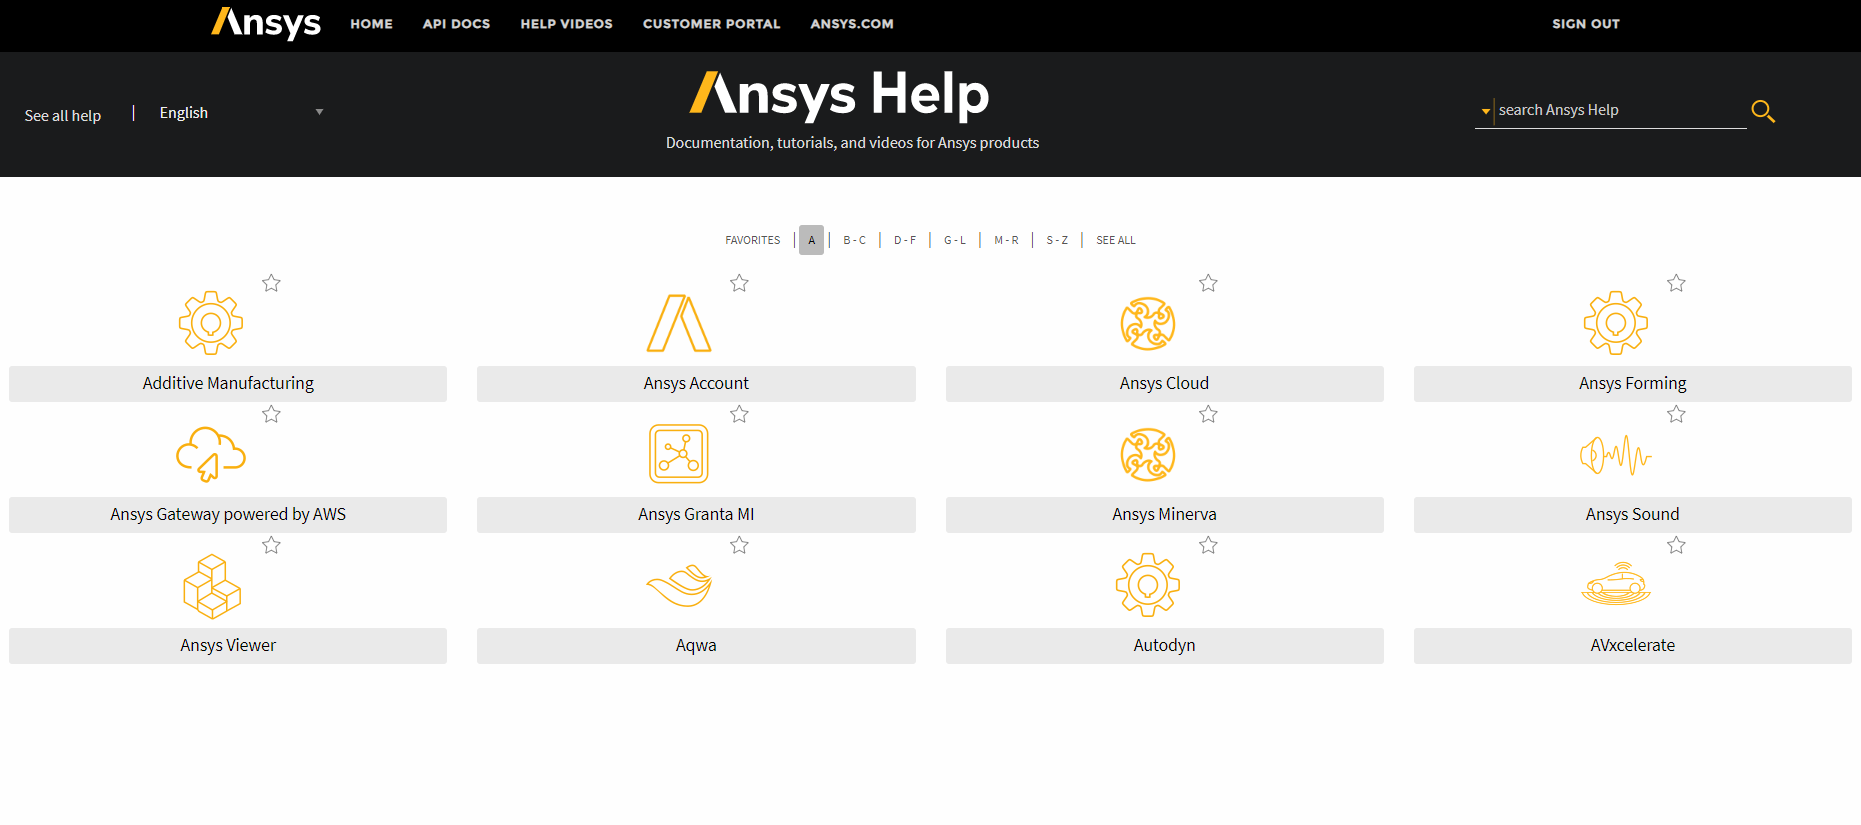This screenshot has width=1861, height=825.
Task: Click the search magnifier icon
Action: [x=1763, y=111]
